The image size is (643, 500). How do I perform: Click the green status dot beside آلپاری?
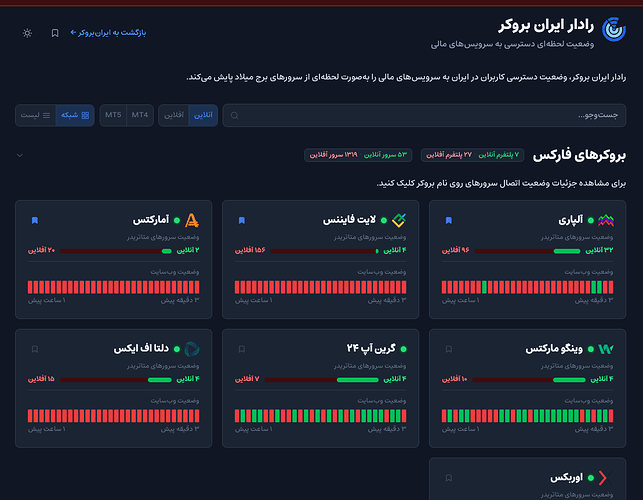(591, 221)
